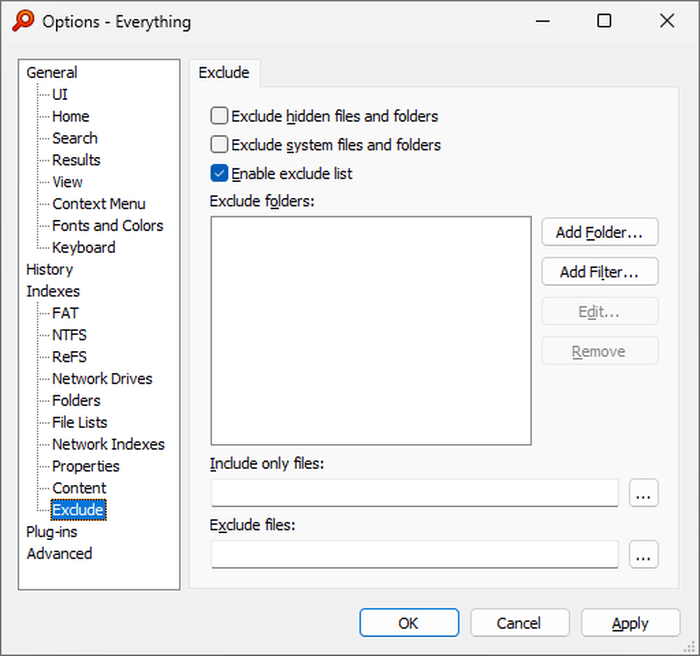The image size is (700, 656).
Task: Open the Home options page
Action: click(x=71, y=116)
